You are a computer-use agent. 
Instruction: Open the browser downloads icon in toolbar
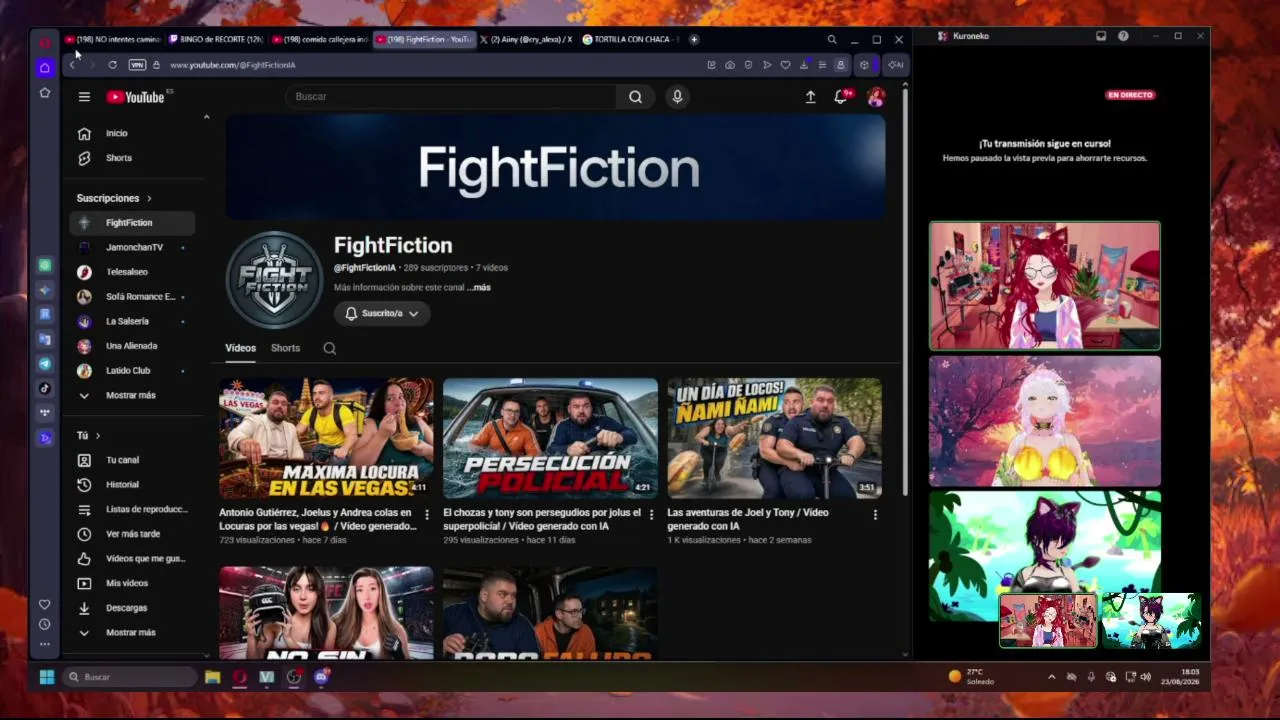[803, 65]
